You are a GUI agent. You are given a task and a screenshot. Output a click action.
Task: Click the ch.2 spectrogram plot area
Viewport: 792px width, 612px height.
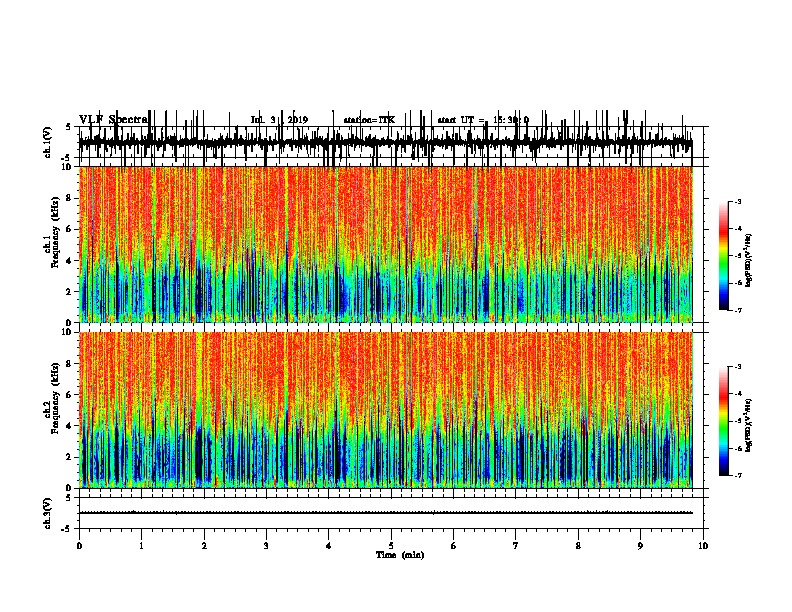[386, 410]
